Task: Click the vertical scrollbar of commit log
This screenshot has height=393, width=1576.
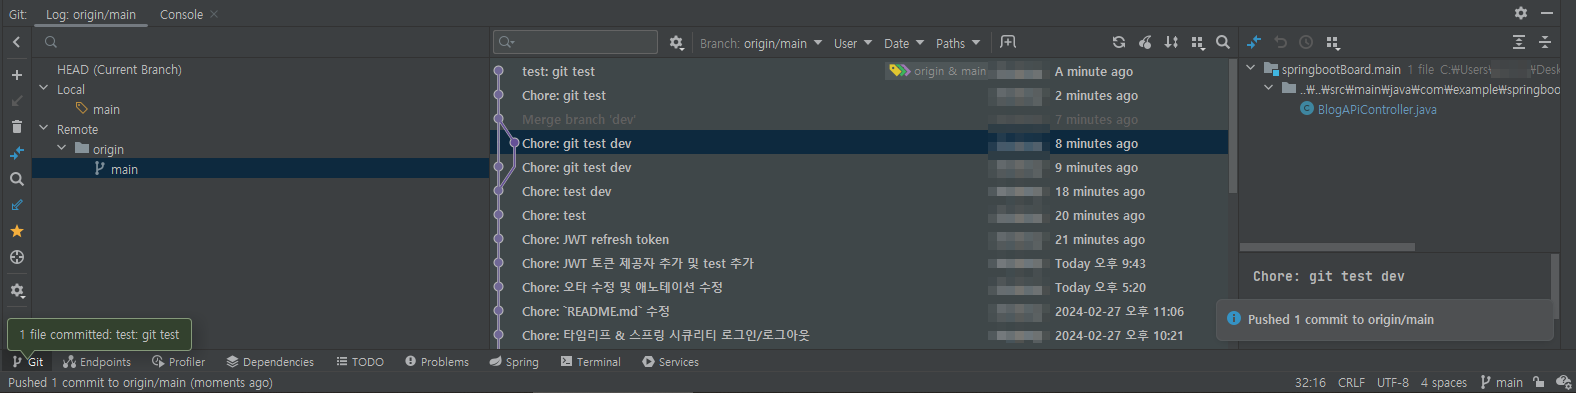Action: click(1233, 126)
